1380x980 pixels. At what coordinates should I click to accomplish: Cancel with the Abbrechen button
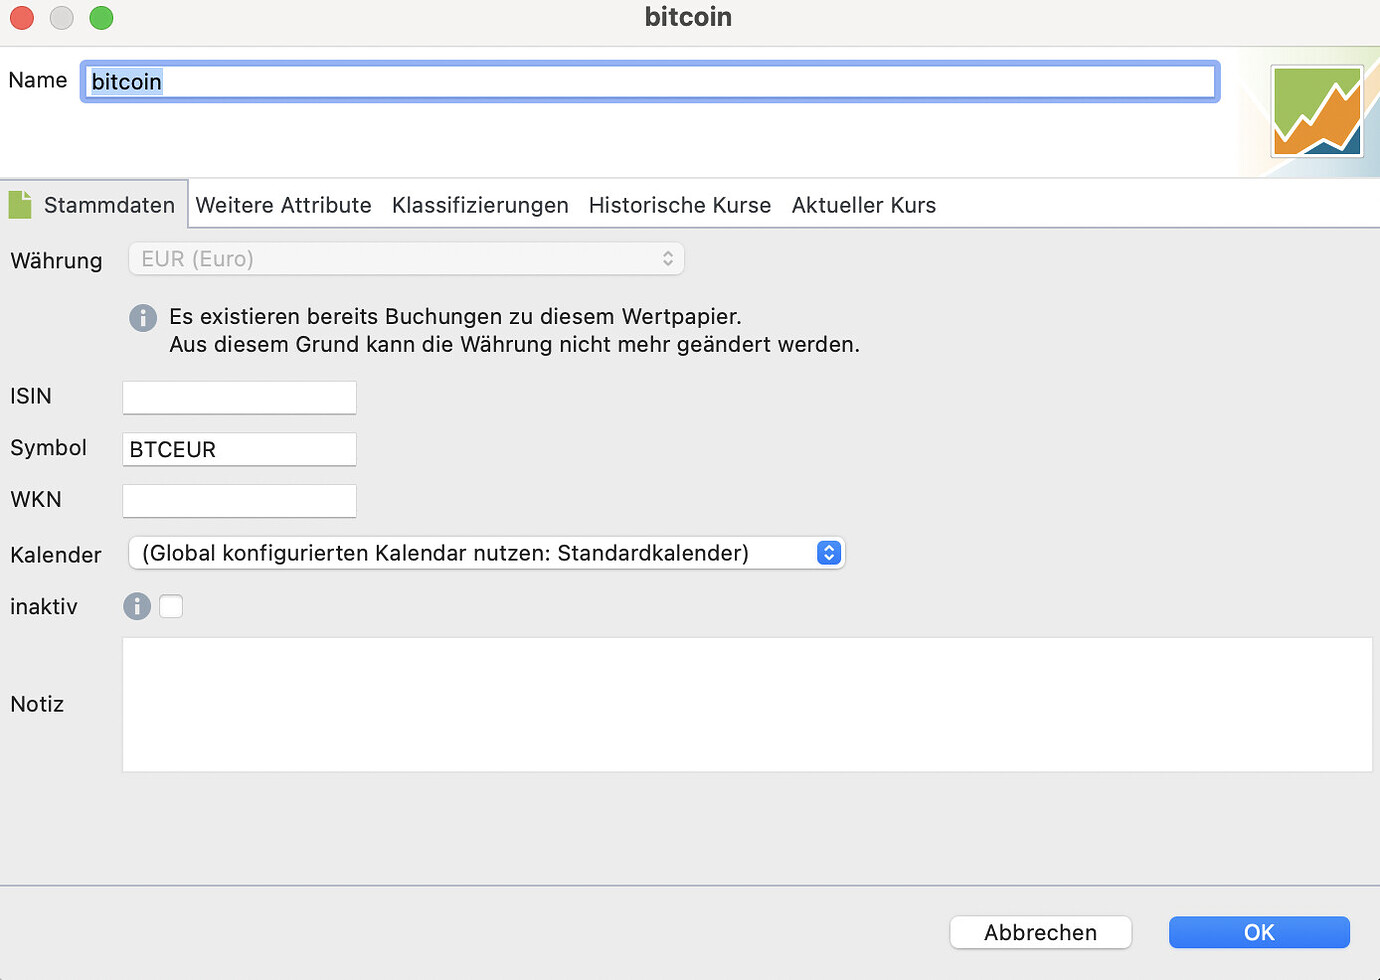(1040, 932)
